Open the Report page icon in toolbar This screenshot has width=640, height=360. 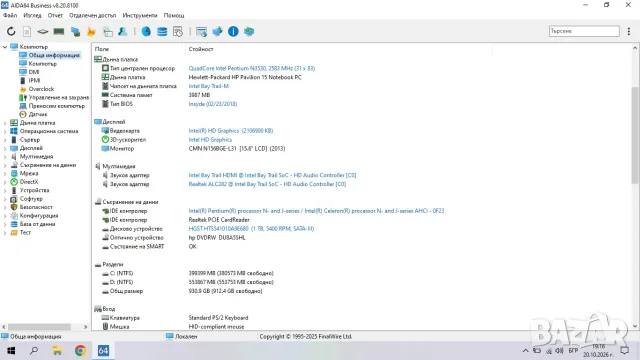coord(27,31)
